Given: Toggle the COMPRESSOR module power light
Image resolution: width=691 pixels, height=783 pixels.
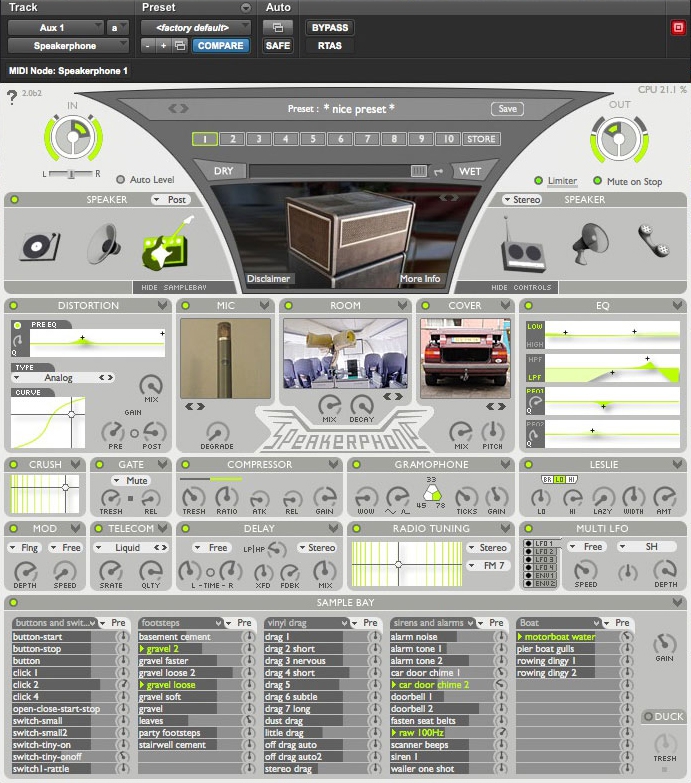Looking at the screenshot, I should pyautogui.click(x=185, y=464).
